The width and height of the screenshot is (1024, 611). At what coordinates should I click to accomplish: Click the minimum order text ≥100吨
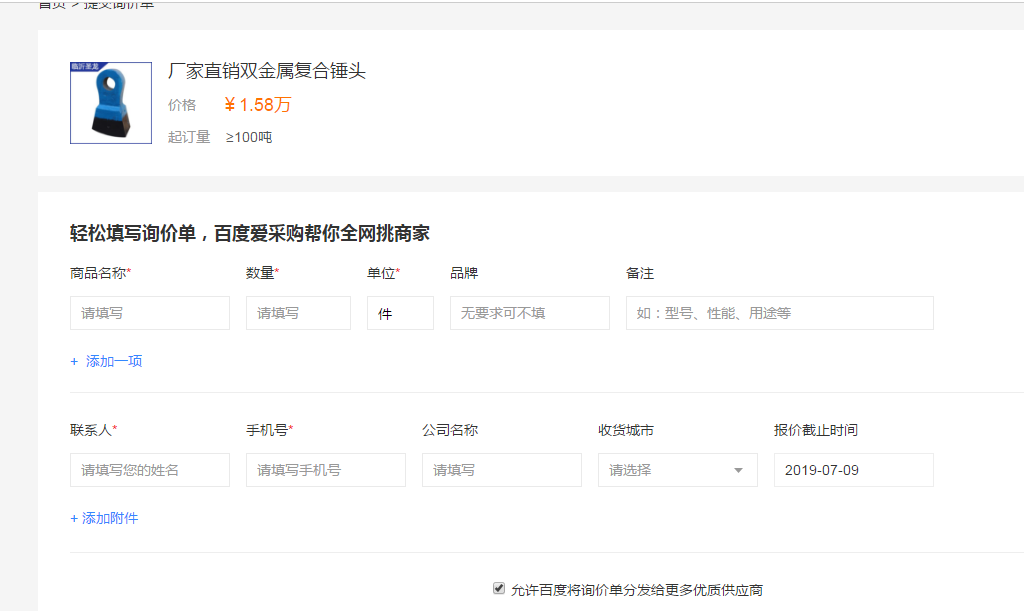point(249,137)
